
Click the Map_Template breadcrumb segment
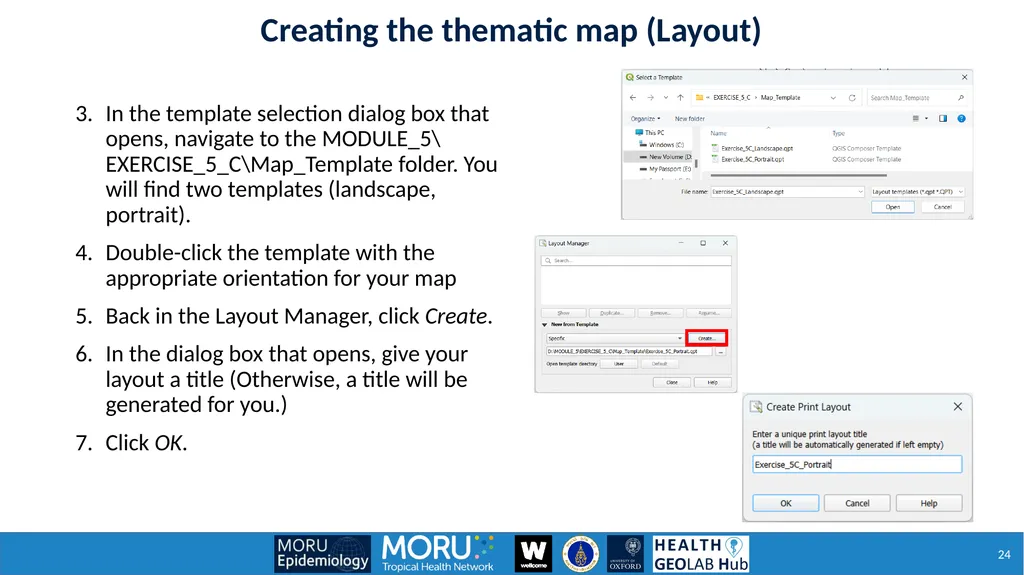pyautogui.click(x=780, y=97)
